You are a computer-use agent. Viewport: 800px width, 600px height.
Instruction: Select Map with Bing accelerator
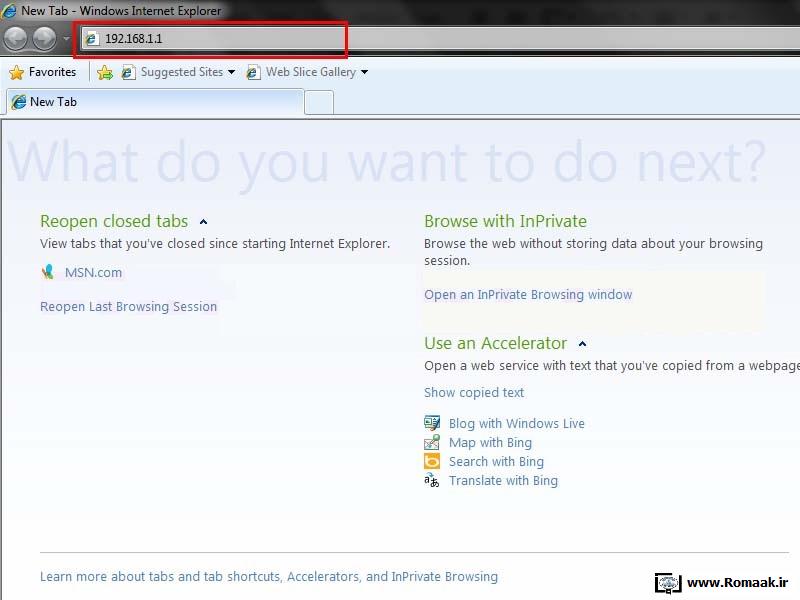(490, 442)
